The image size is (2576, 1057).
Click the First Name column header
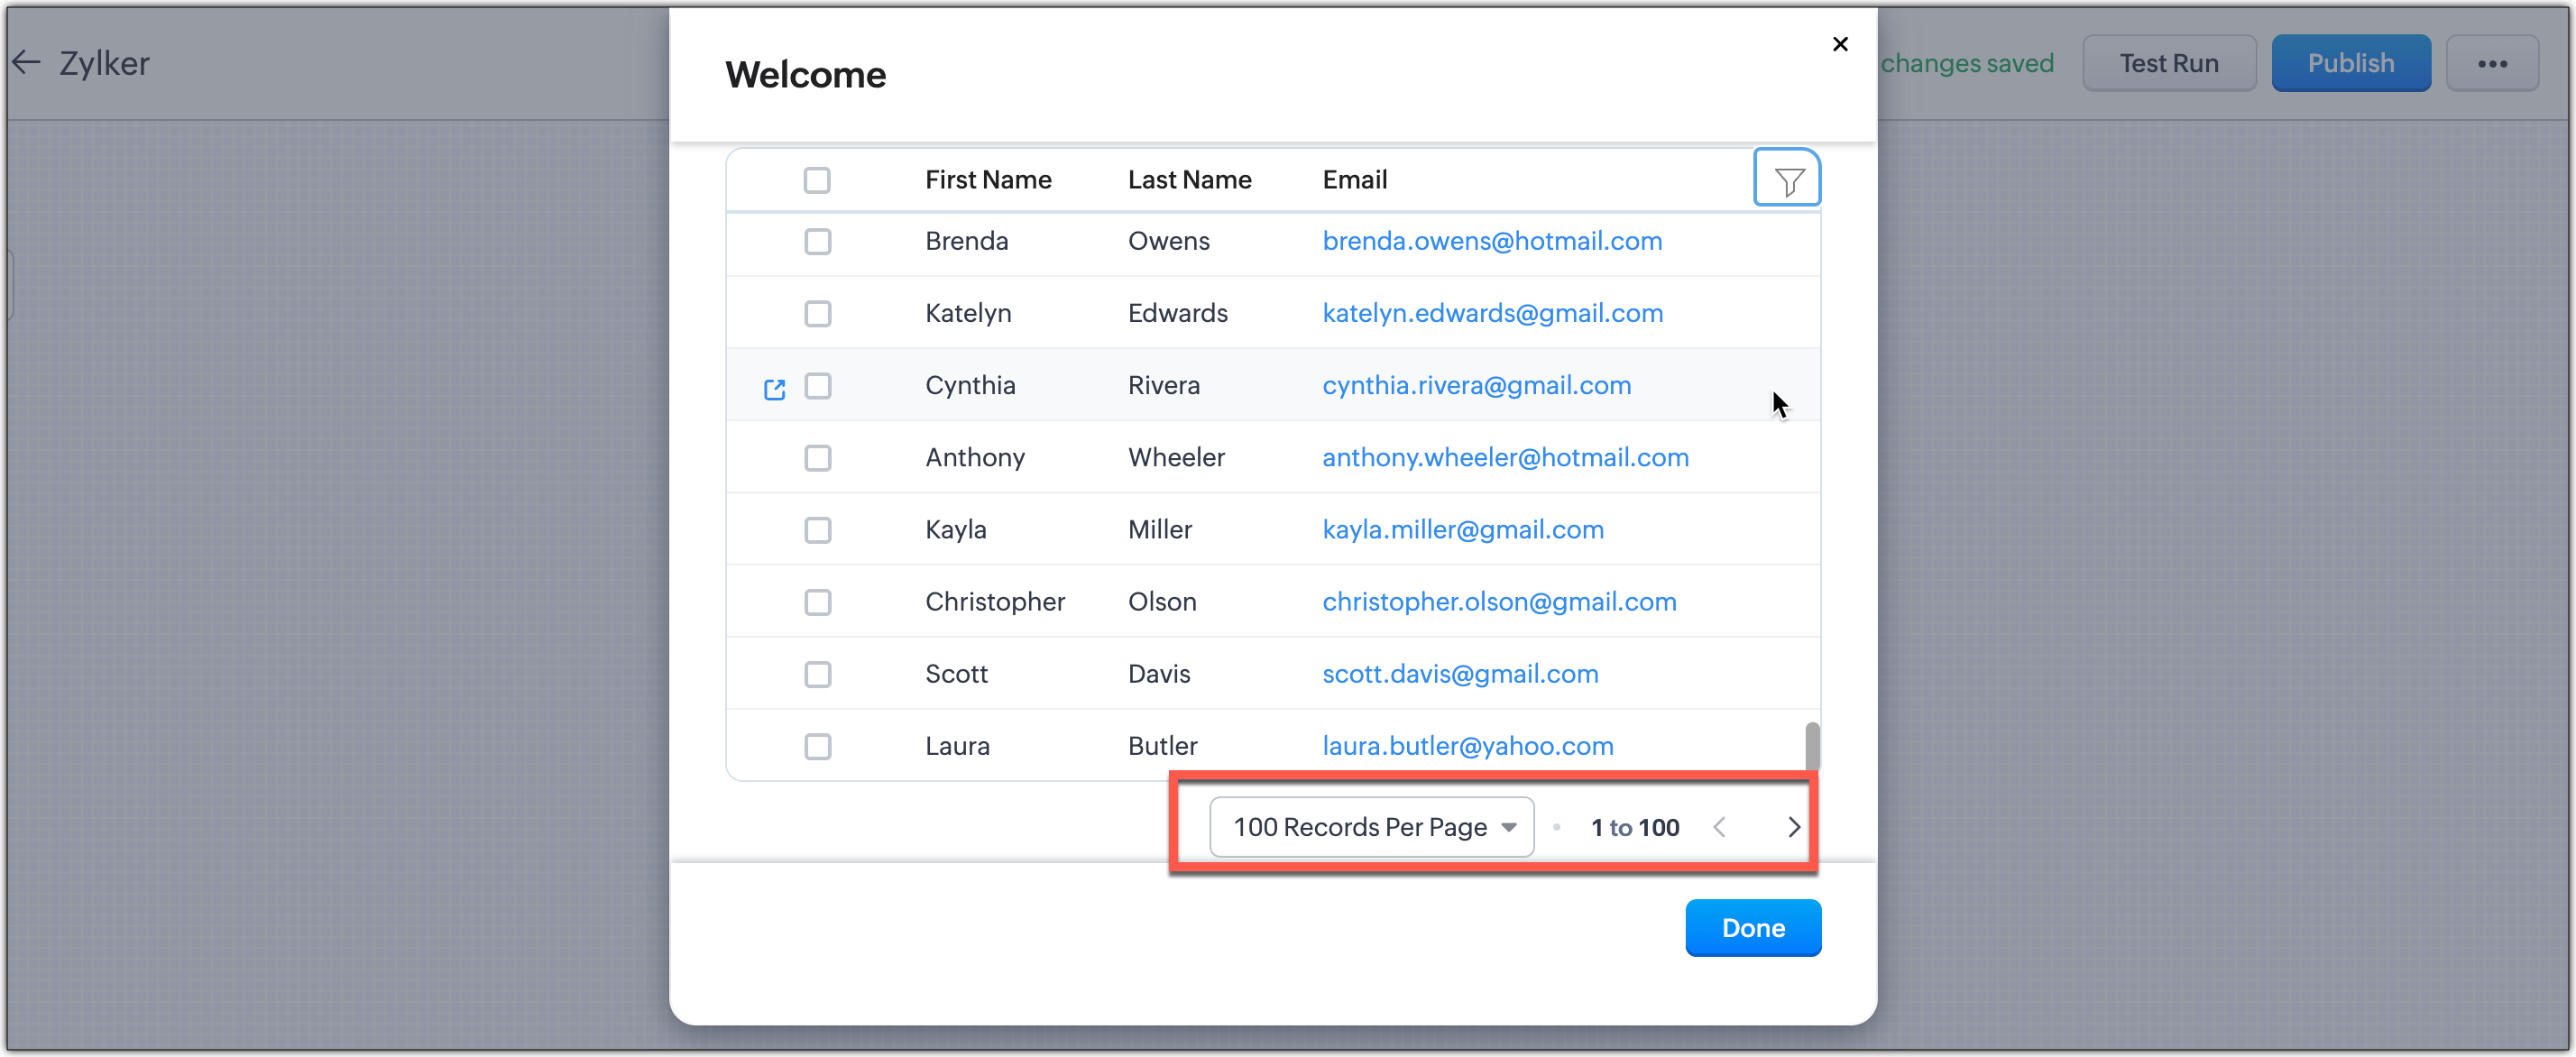tap(987, 180)
